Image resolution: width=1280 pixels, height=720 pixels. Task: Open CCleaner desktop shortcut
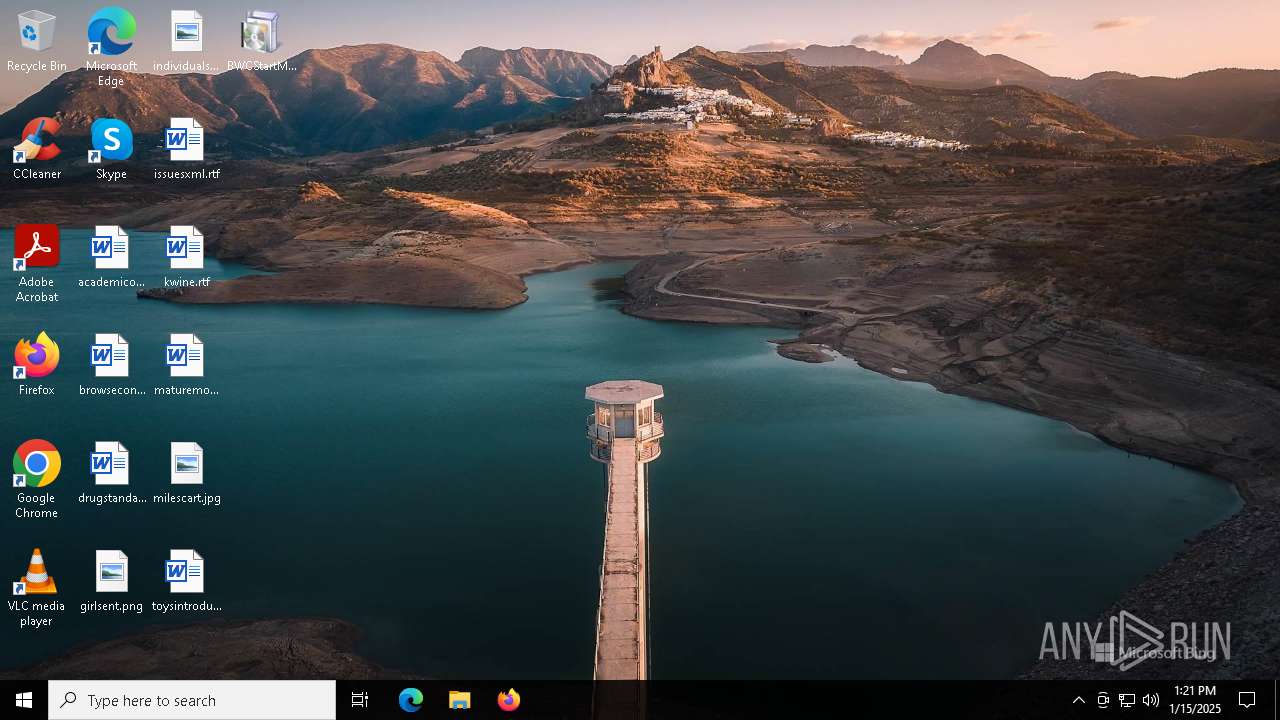(37, 149)
